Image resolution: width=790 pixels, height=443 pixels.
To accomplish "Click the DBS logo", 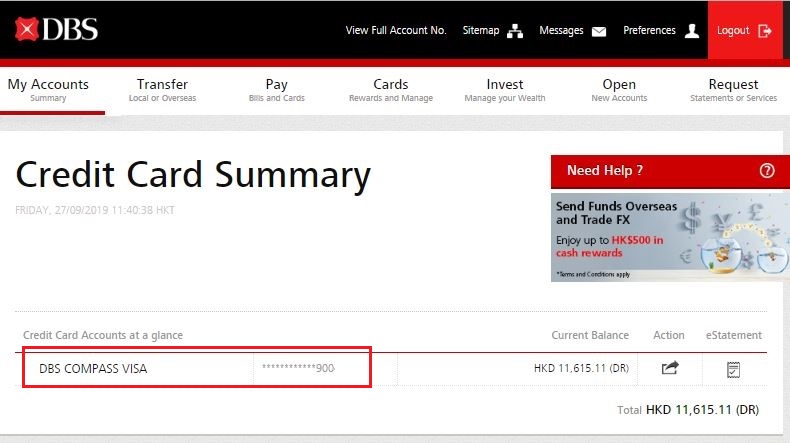I will tap(56, 30).
